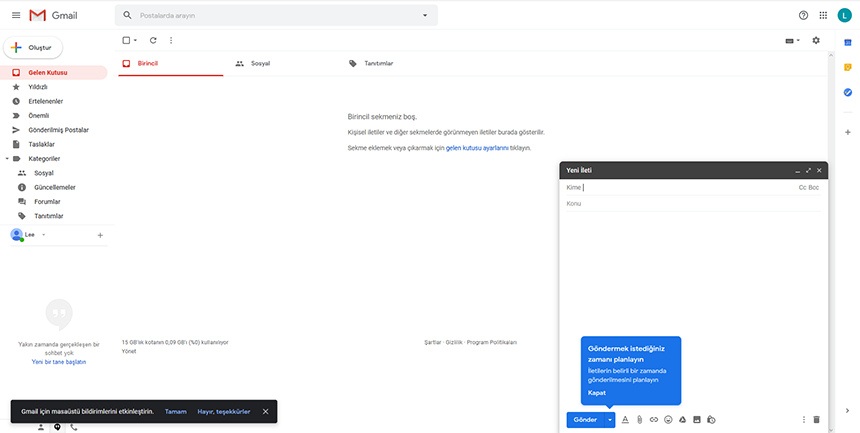Image resolution: width=860 pixels, height=433 pixels.
Task: Click the Oluştur compose button
Action: (x=33, y=48)
